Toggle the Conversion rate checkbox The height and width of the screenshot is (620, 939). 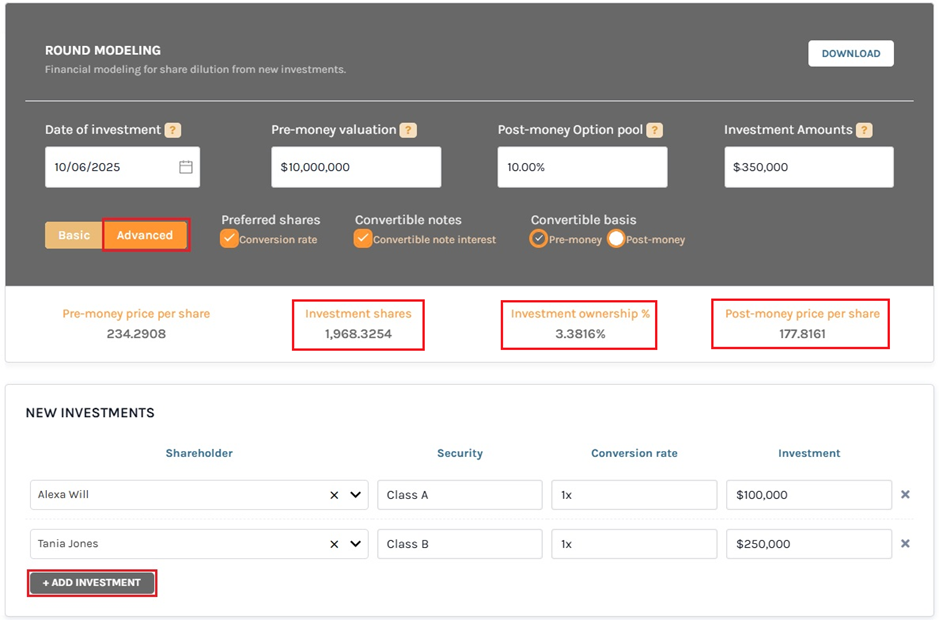pyautogui.click(x=229, y=239)
